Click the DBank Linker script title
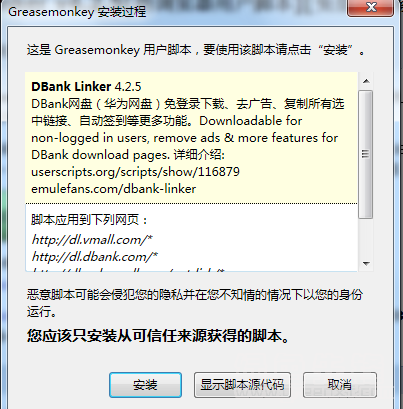The height and width of the screenshot is (409, 403). [71, 87]
